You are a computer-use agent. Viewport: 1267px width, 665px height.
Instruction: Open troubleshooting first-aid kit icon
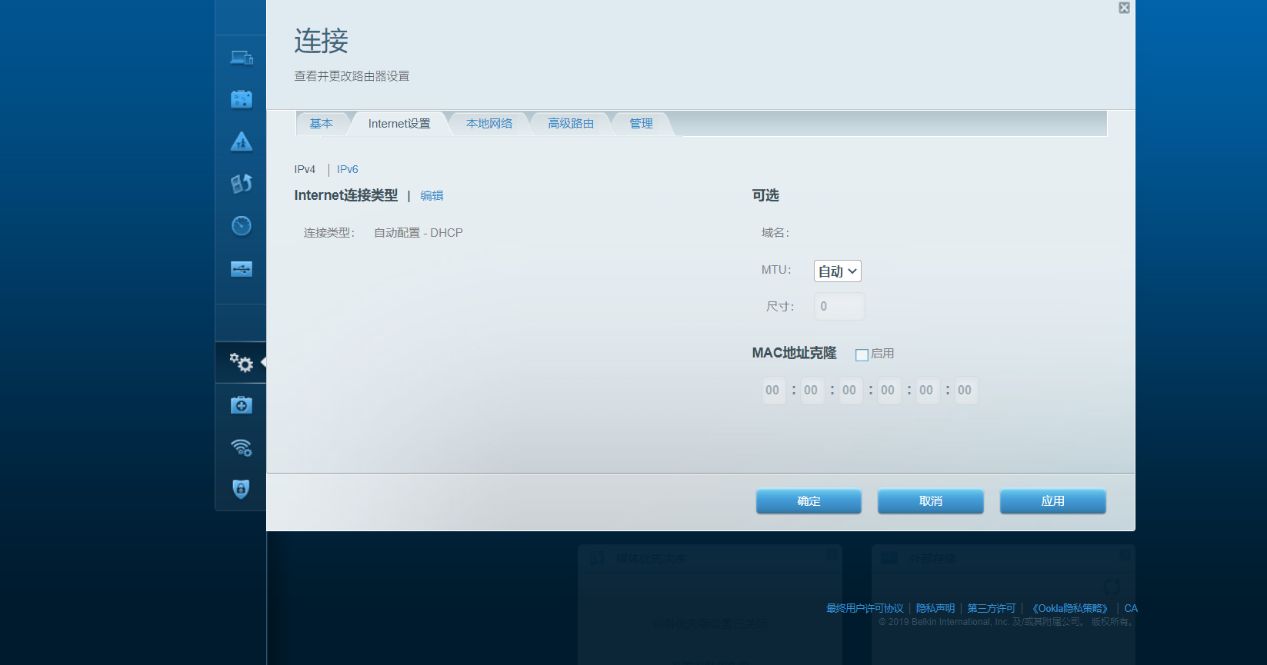click(x=241, y=405)
